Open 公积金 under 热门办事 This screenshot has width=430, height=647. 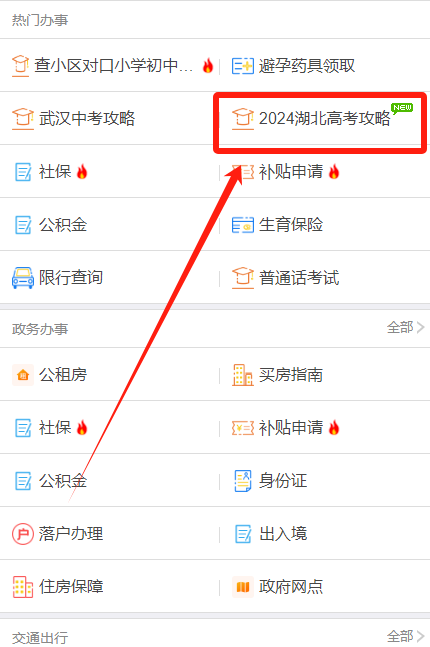[51, 225]
